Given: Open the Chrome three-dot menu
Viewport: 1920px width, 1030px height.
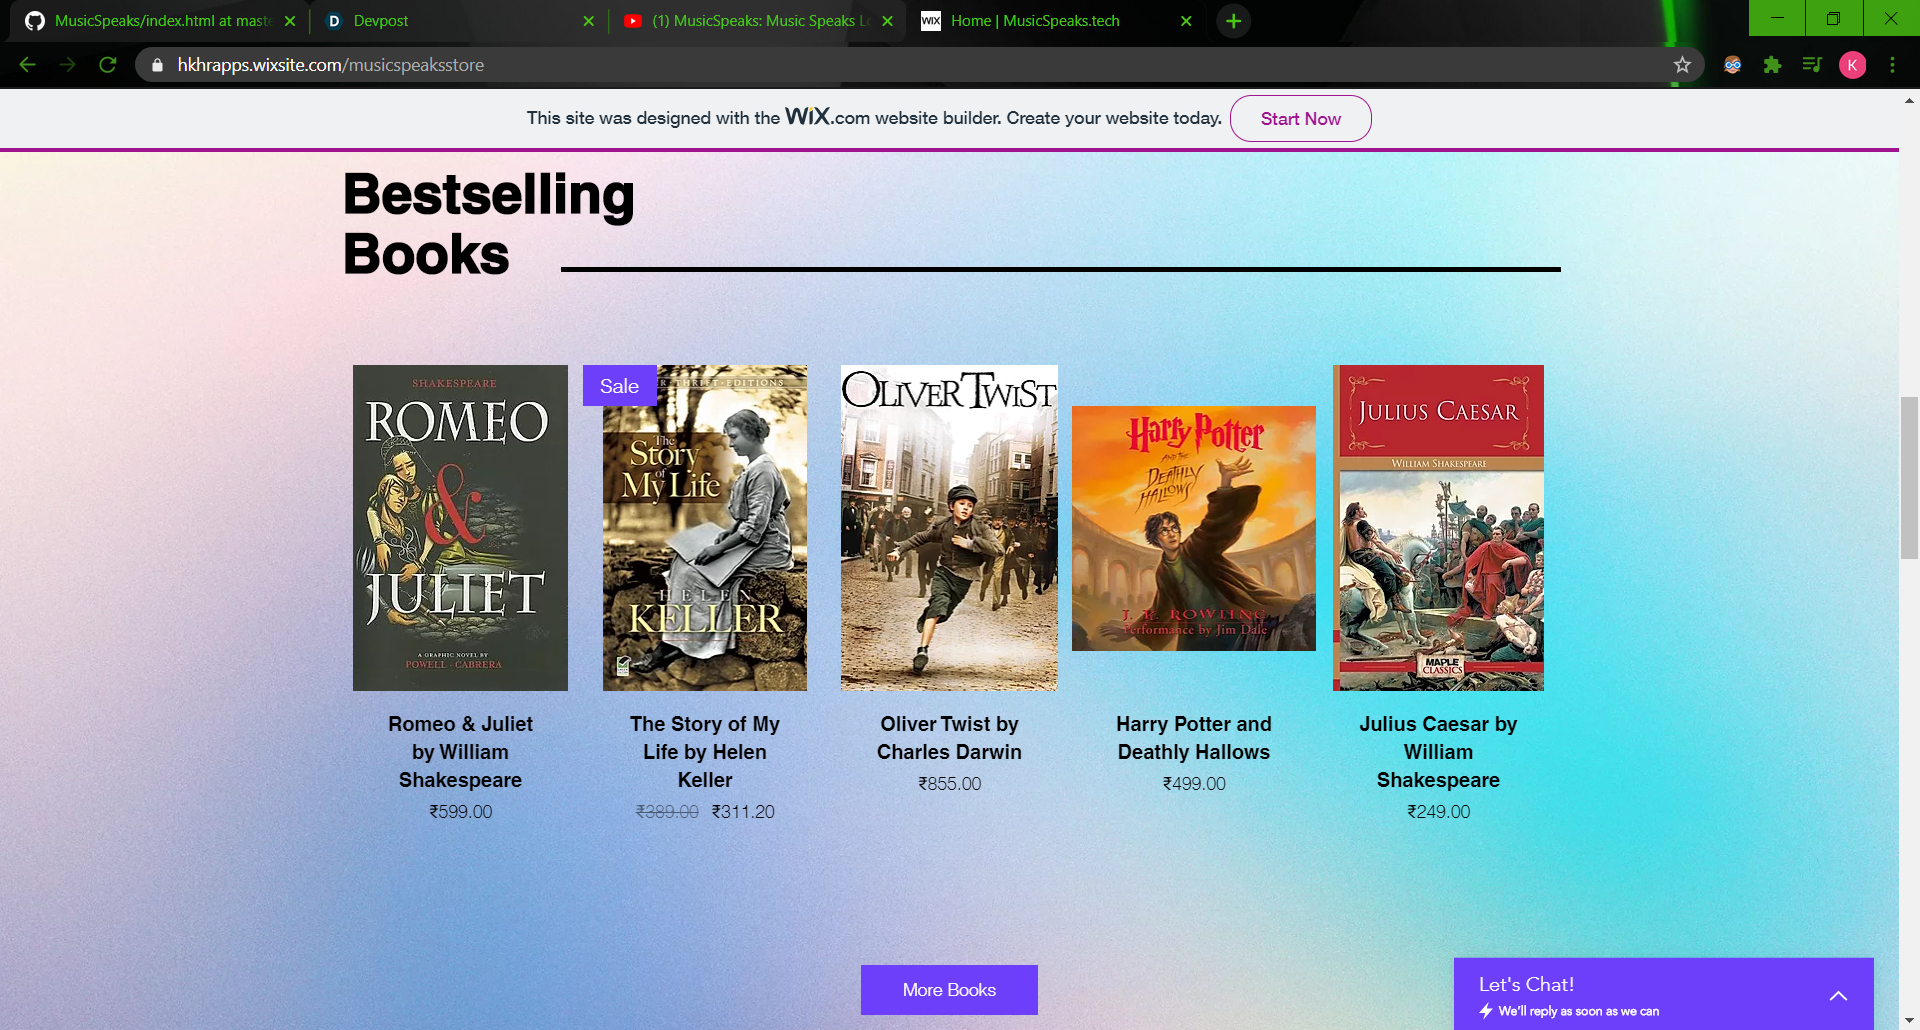Looking at the screenshot, I should click(1892, 65).
